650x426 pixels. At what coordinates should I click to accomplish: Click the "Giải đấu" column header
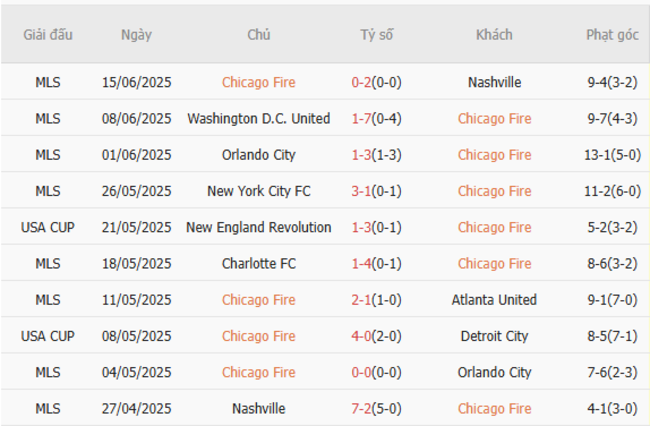pyautogui.click(x=48, y=34)
